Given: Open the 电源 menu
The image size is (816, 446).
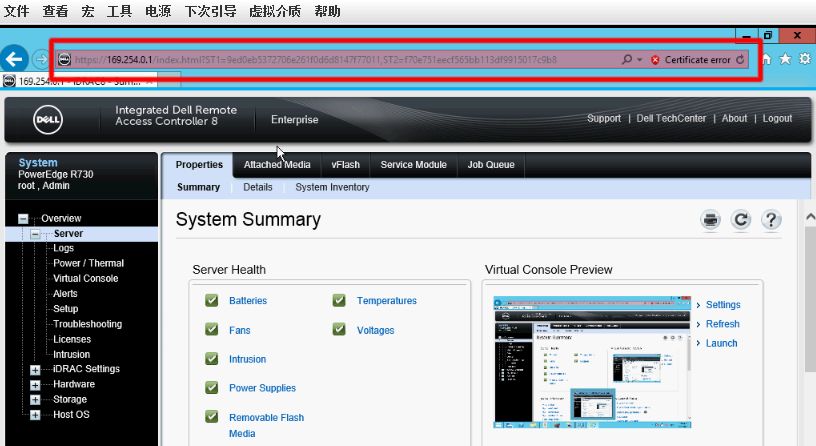Looking at the screenshot, I should pyautogui.click(x=158, y=11).
